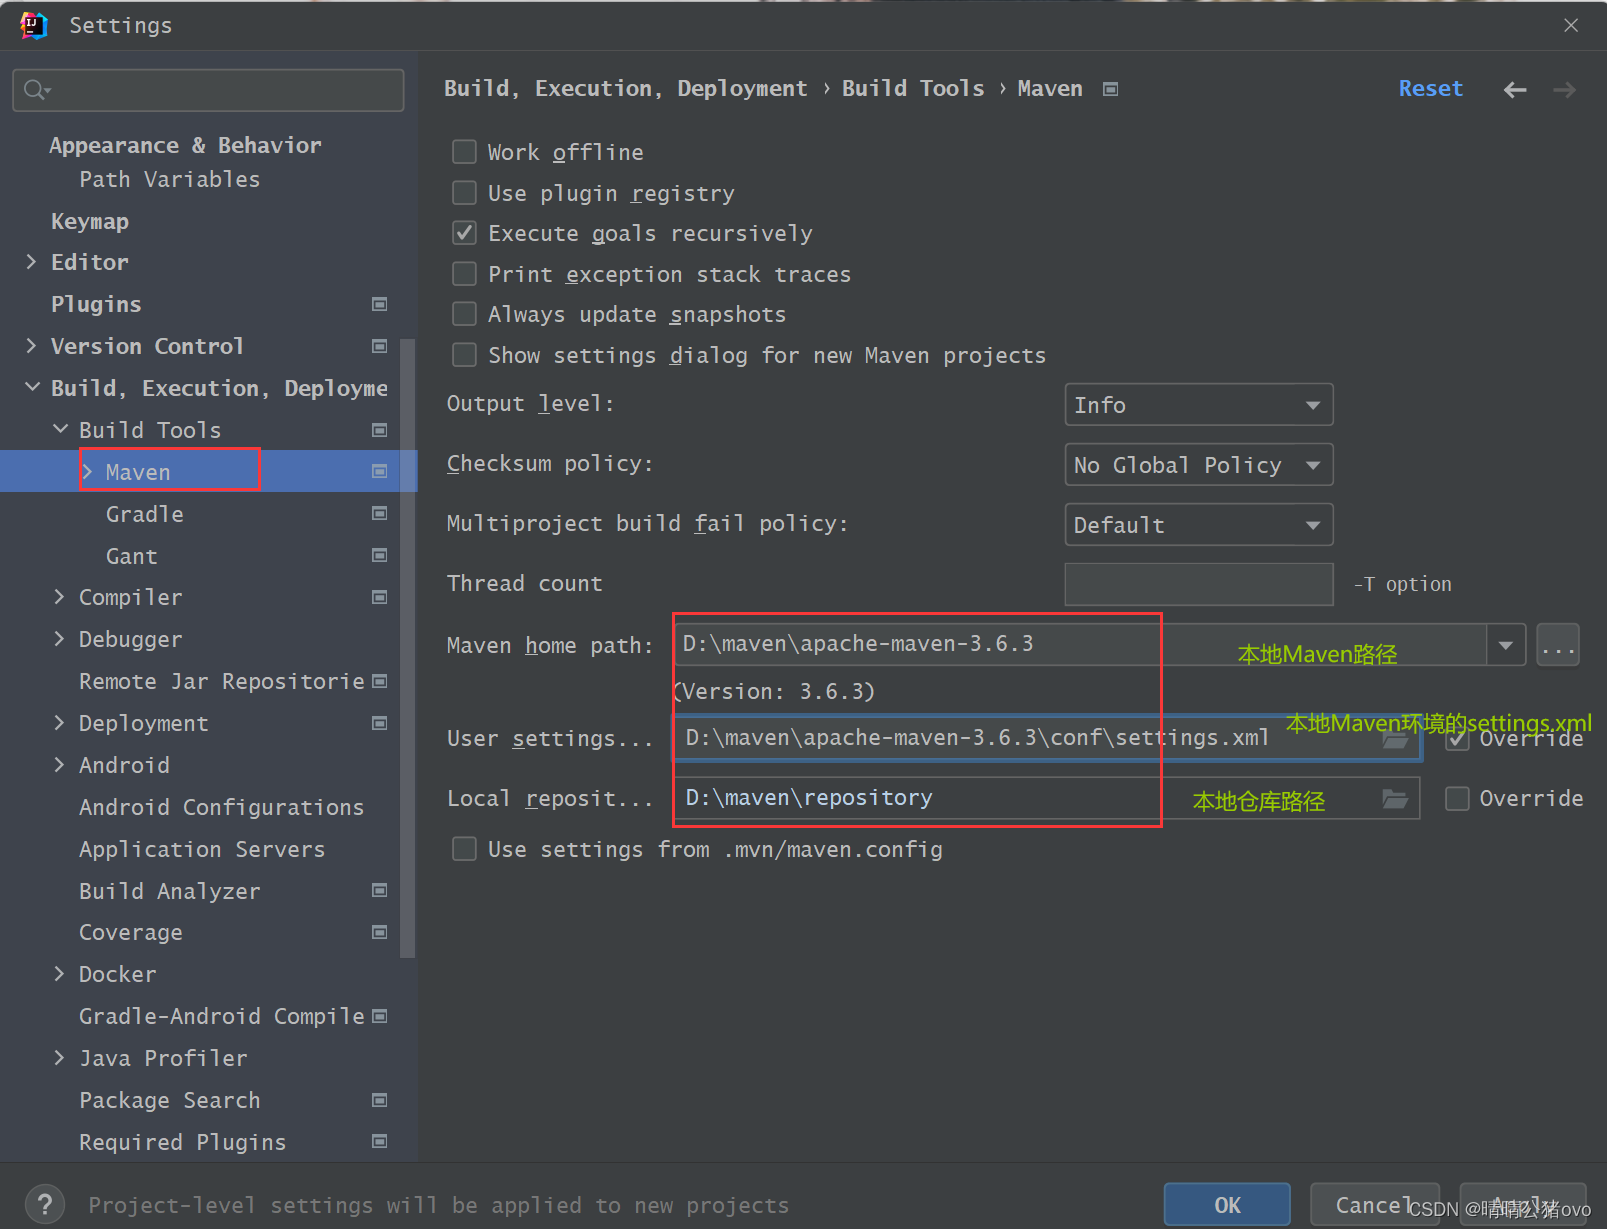
Task: Click Build Tools breadcrumb
Action: point(913,89)
